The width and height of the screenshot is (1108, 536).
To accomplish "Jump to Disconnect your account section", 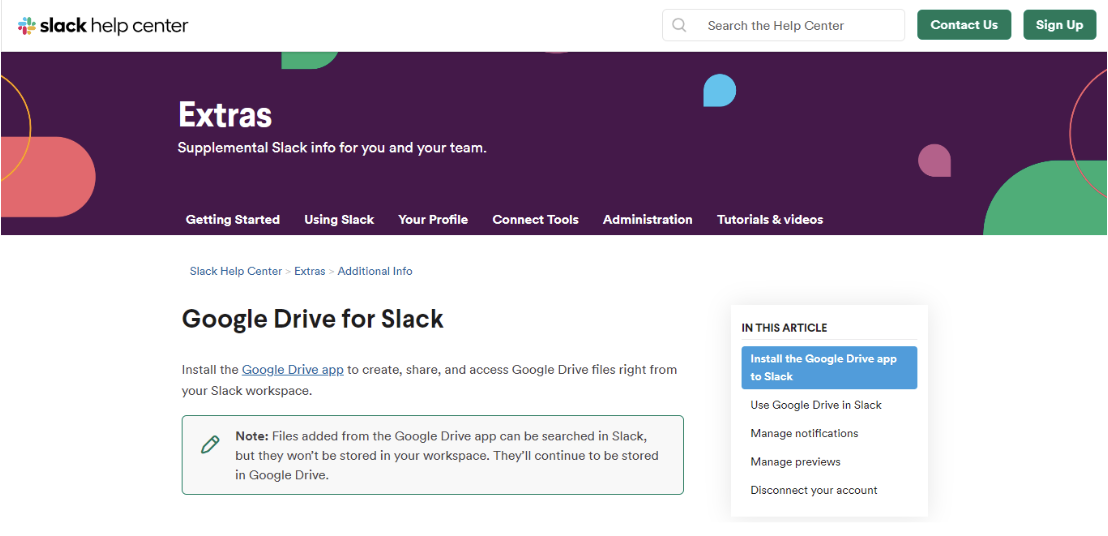I will [814, 490].
